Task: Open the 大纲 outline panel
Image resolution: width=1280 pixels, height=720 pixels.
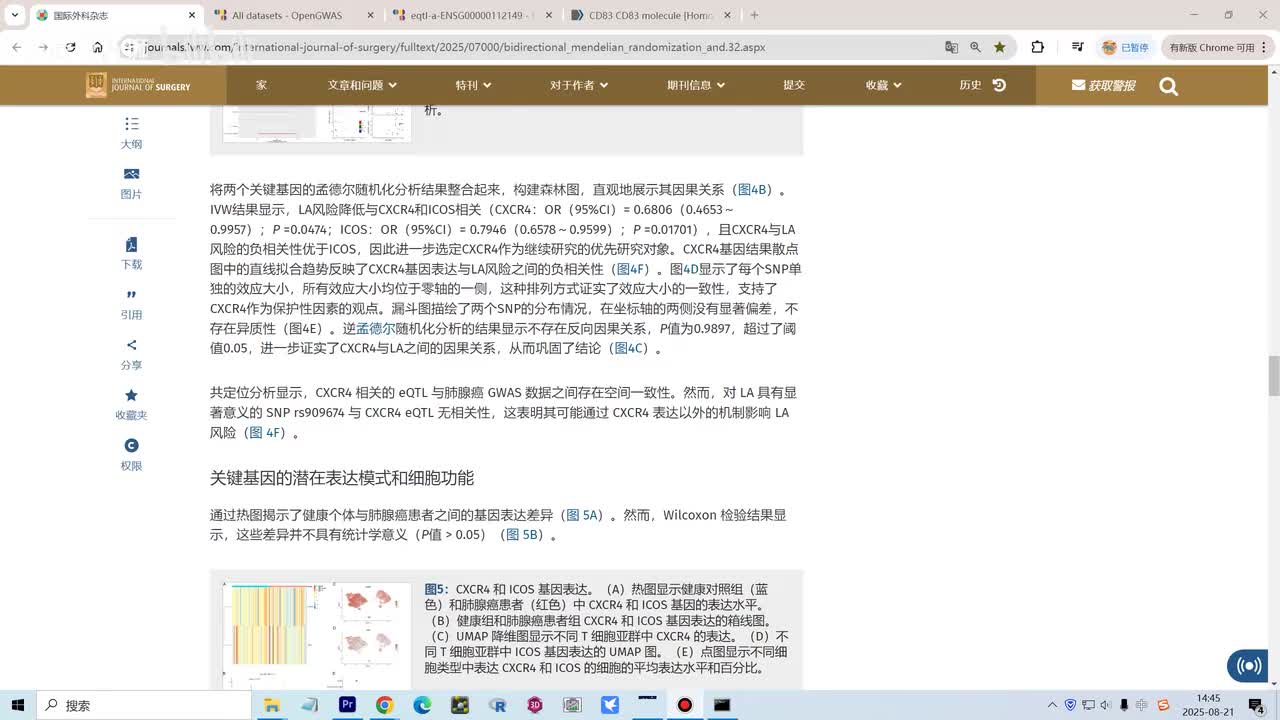Action: point(131,132)
